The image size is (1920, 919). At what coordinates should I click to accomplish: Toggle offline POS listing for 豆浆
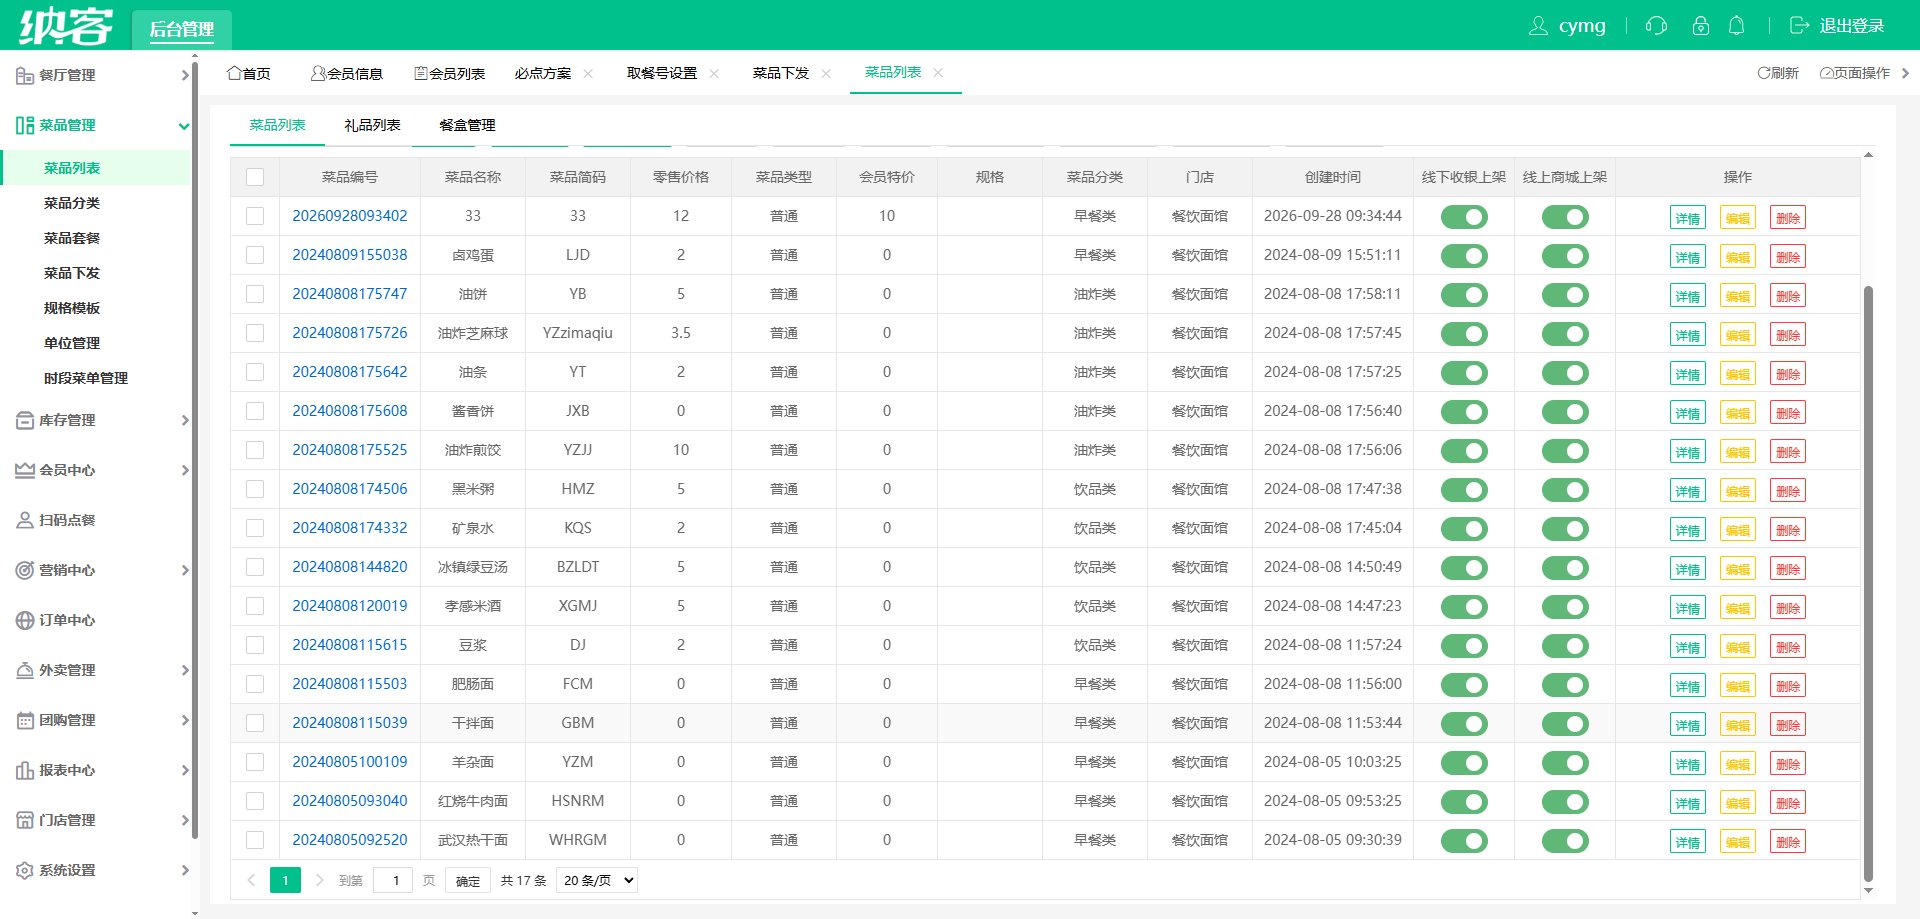point(1464,646)
